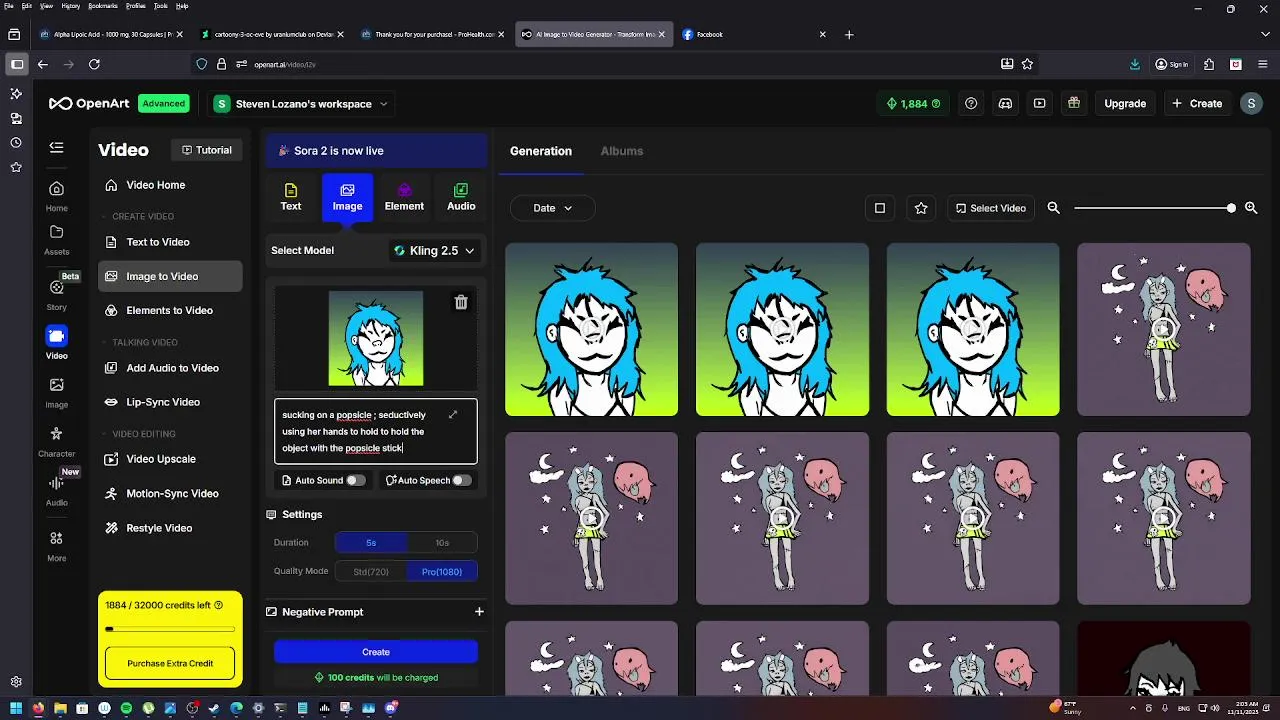1280x720 pixels.
Task: Click the help question mark icon
Action: [x=971, y=103]
